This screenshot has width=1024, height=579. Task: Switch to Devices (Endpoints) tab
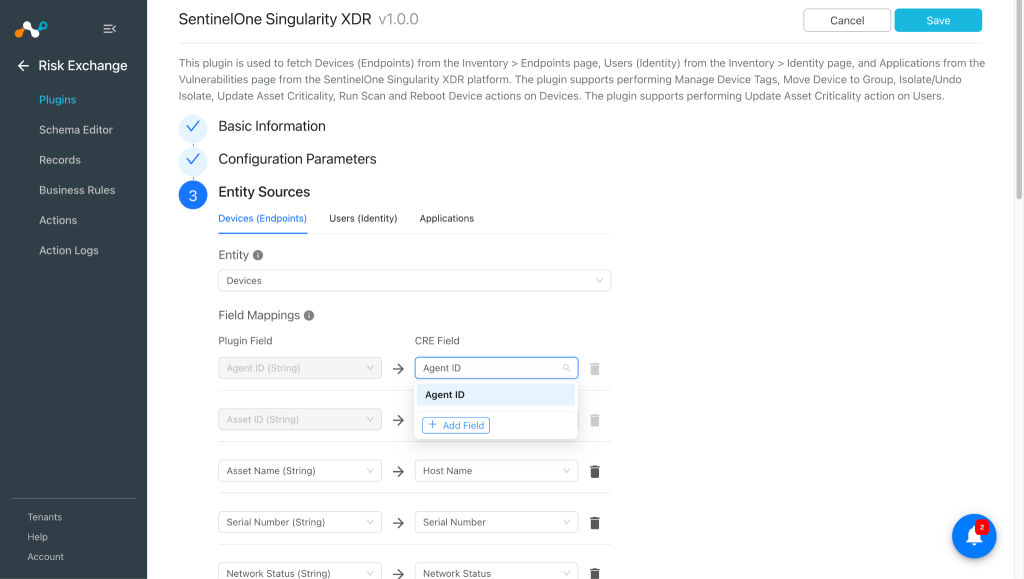[263, 219]
